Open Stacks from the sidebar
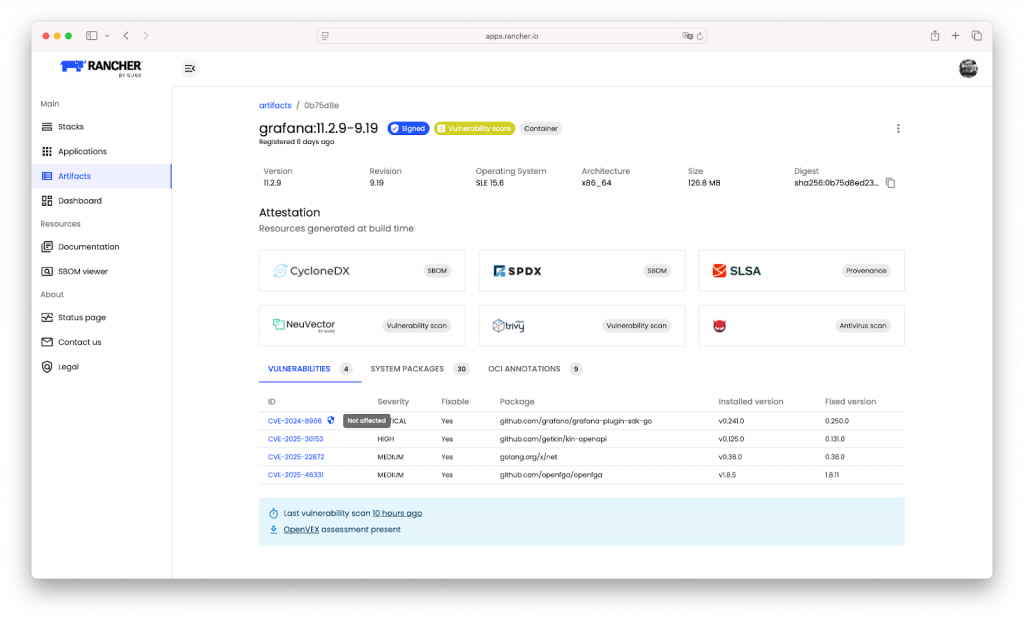The height and width of the screenshot is (620, 1024). tap(71, 127)
